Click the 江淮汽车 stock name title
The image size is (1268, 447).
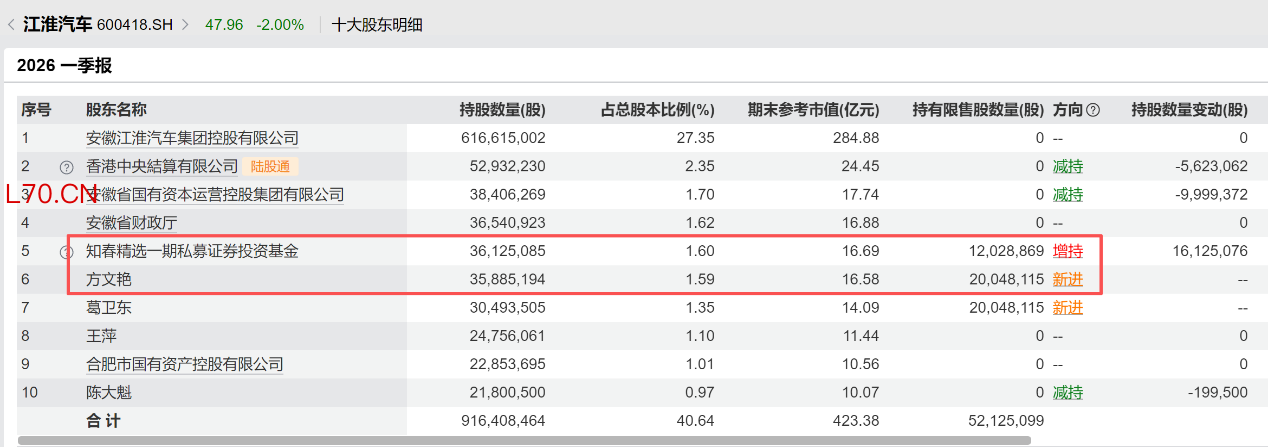[57, 25]
